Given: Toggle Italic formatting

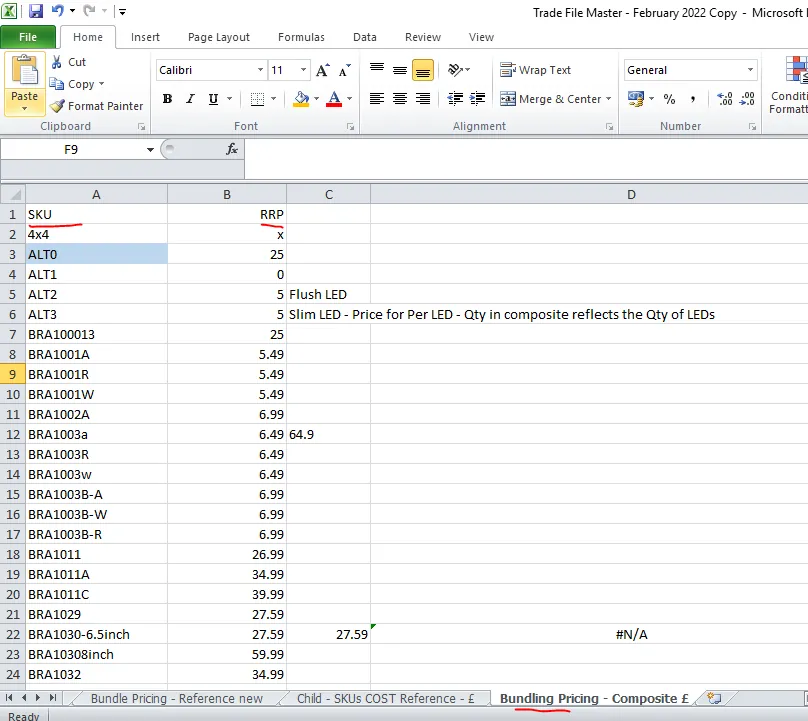Looking at the screenshot, I should coord(190,98).
